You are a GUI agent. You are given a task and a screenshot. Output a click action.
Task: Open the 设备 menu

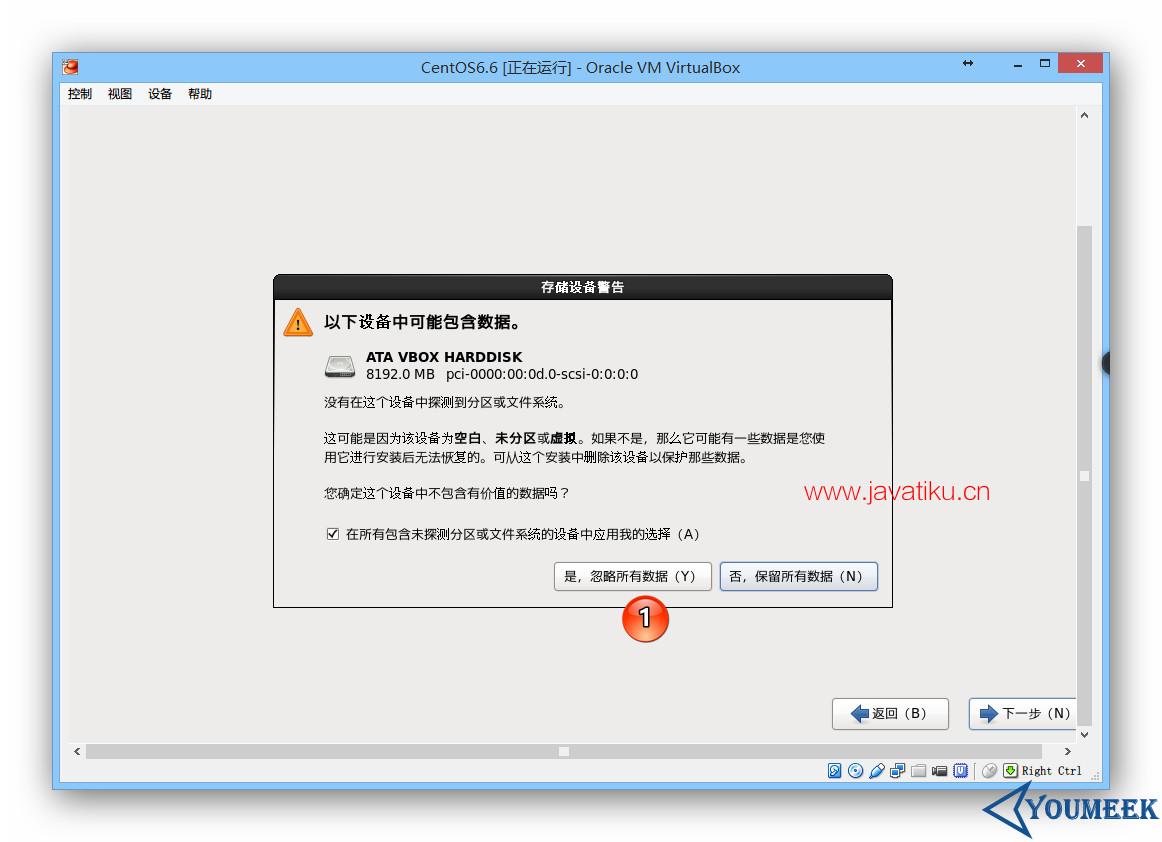(160, 94)
